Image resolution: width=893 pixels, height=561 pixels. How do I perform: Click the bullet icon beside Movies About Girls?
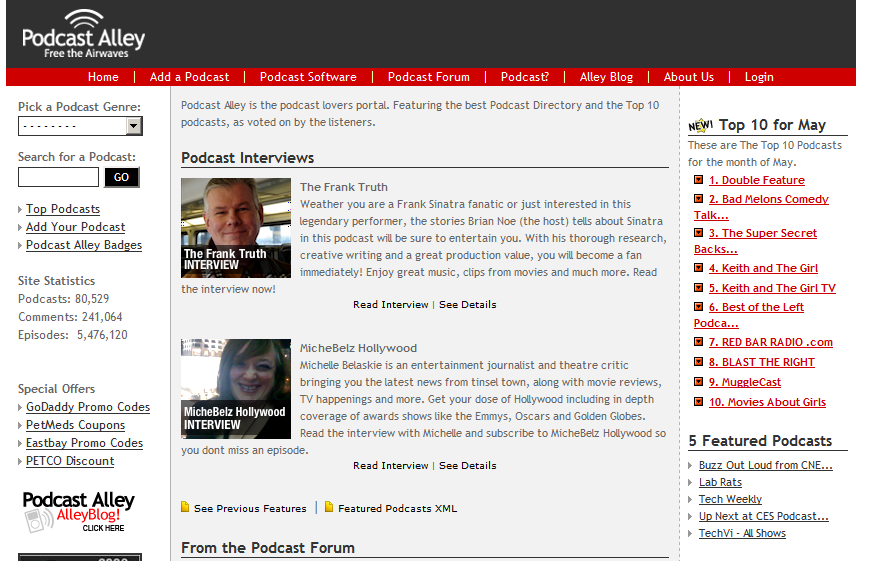tap(698, 402)
